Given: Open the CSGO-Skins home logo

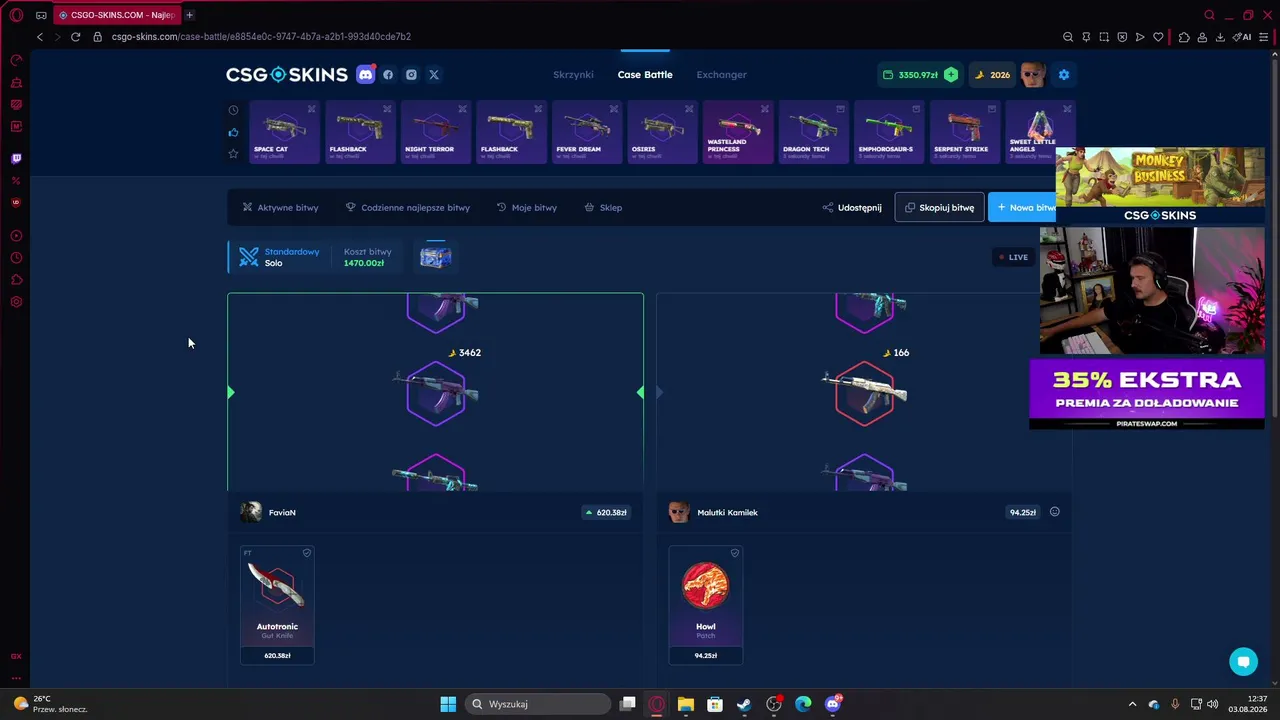Looking at the screenshot, I should click(287, 74).
